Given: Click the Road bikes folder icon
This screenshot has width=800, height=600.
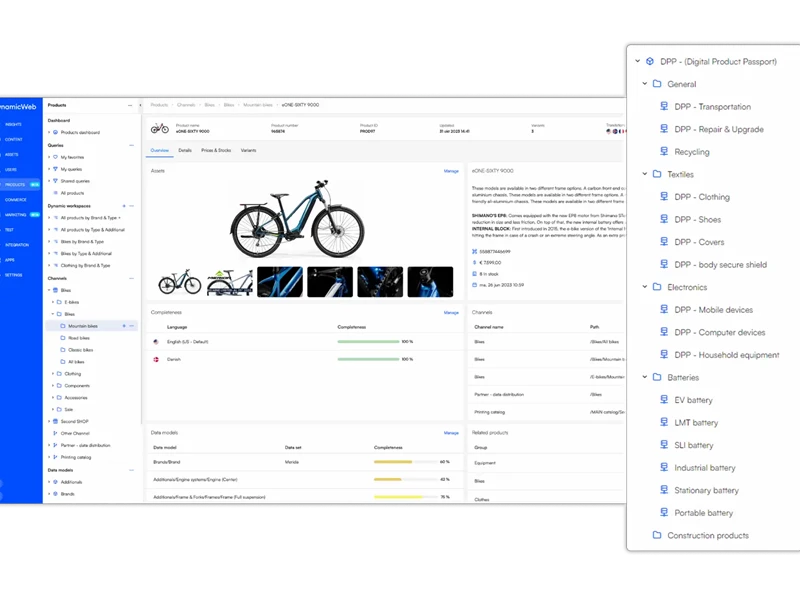Looking at the screenshot, I should pos(63,338).
